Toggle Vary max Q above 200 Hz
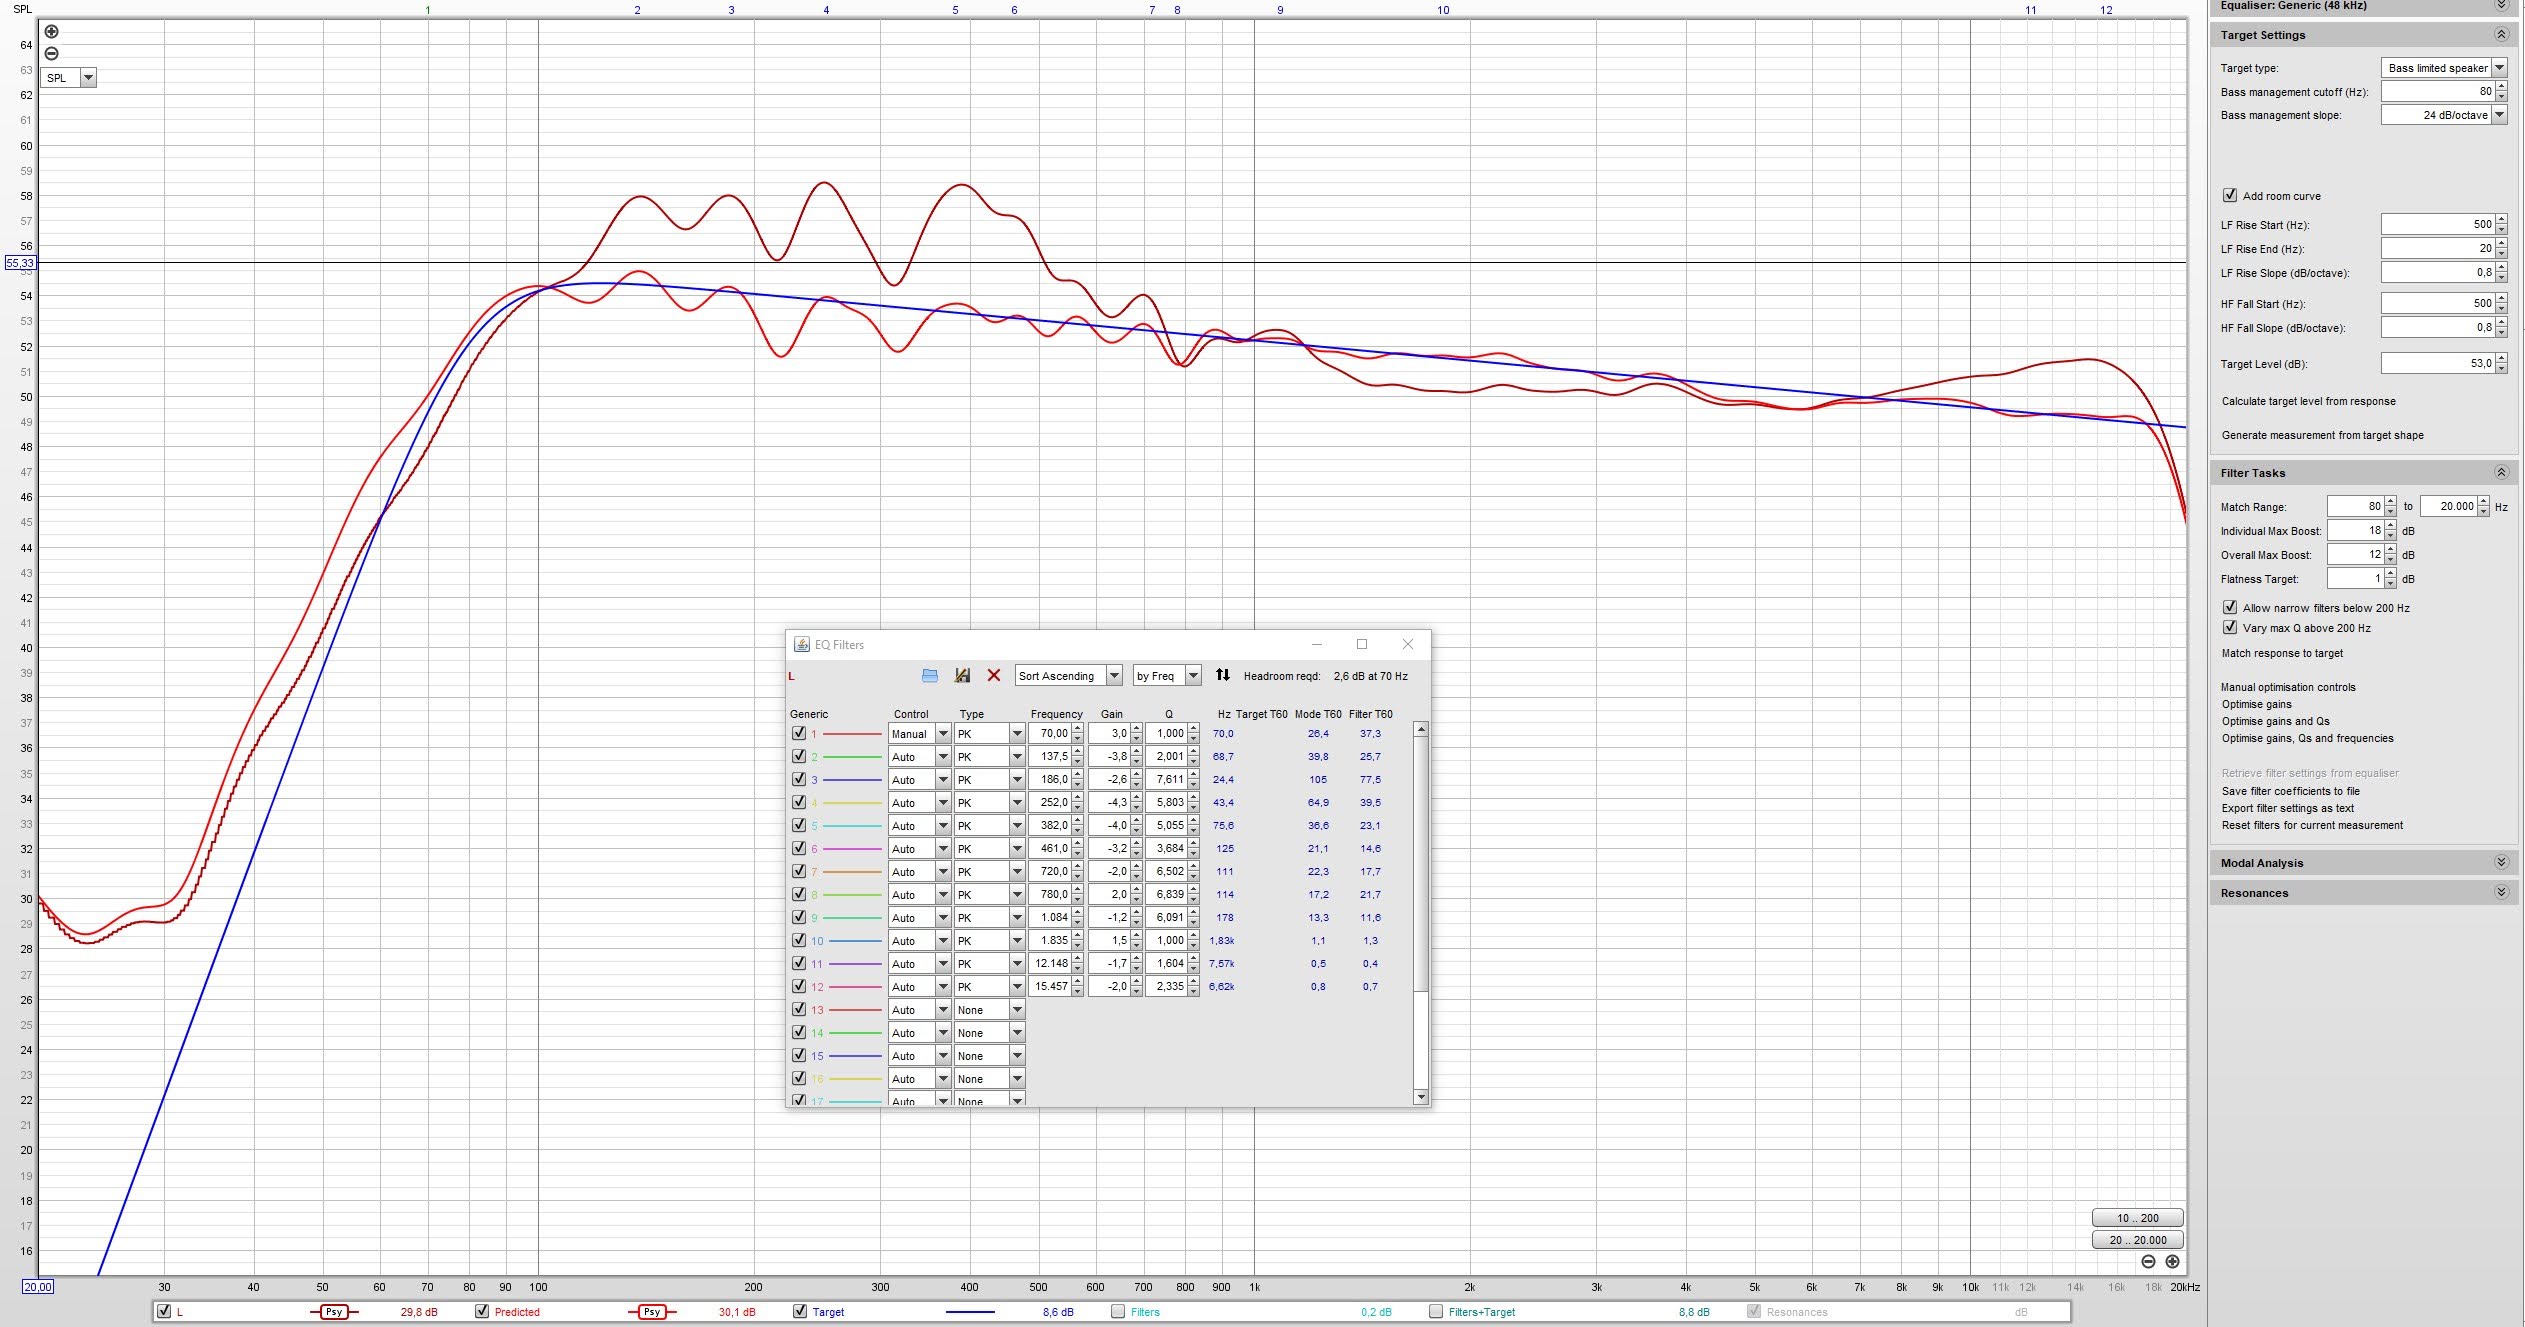The image size is (2525, 1327). [2230, 628]
